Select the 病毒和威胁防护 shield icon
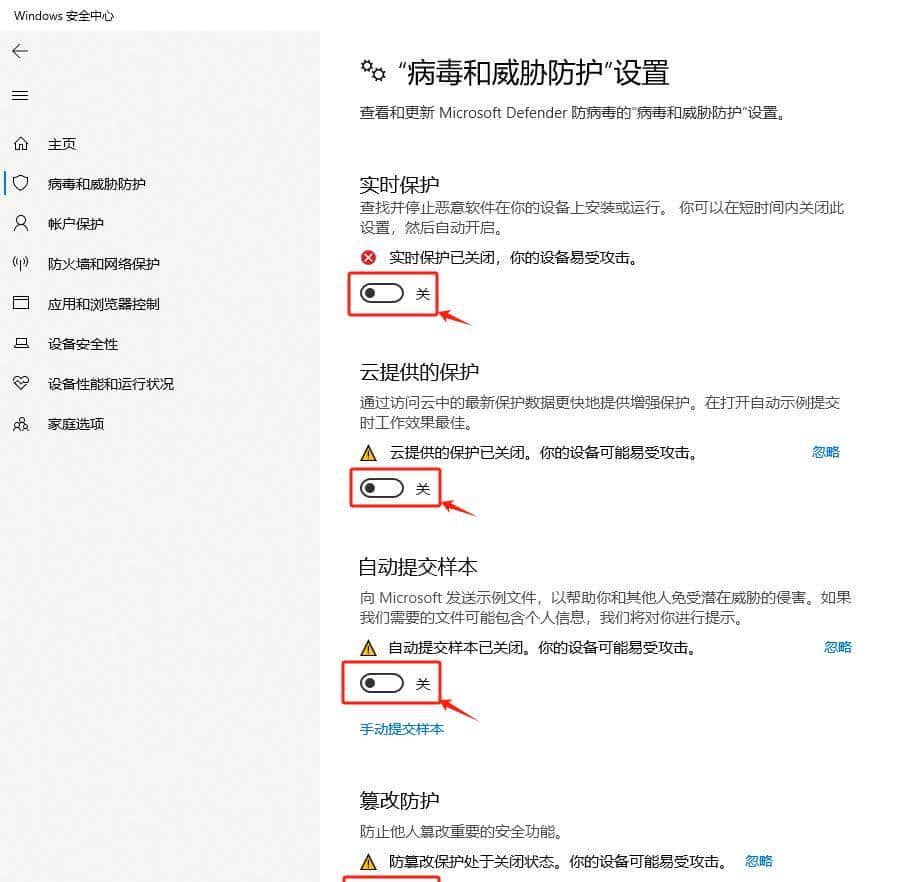Viewport: 918px width, 882px height. click(x=20, y=184)
